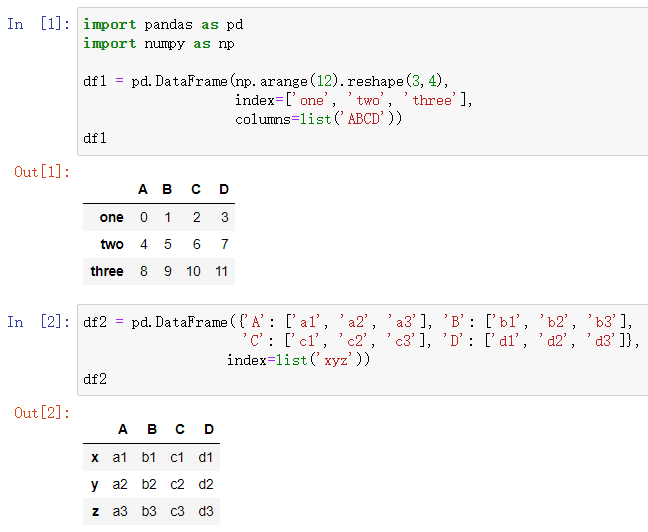Image resolution: width=648 pixels, height=532 pixels.
Task: Click the Out[2] output prompt
Action: point(42,413)
